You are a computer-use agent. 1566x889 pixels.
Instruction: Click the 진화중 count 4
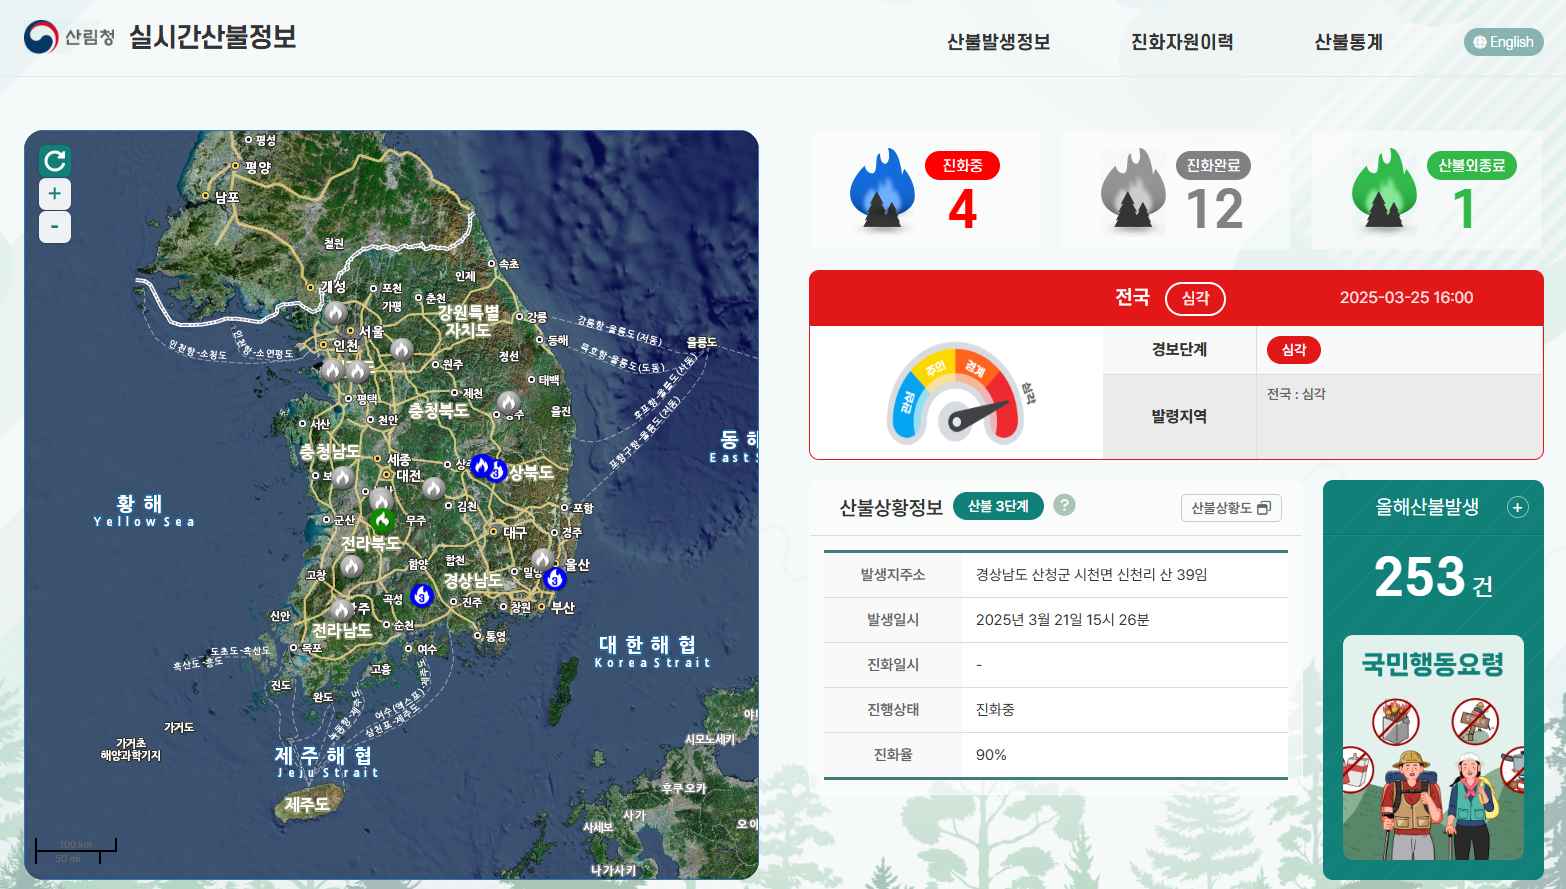coord(962,209)
